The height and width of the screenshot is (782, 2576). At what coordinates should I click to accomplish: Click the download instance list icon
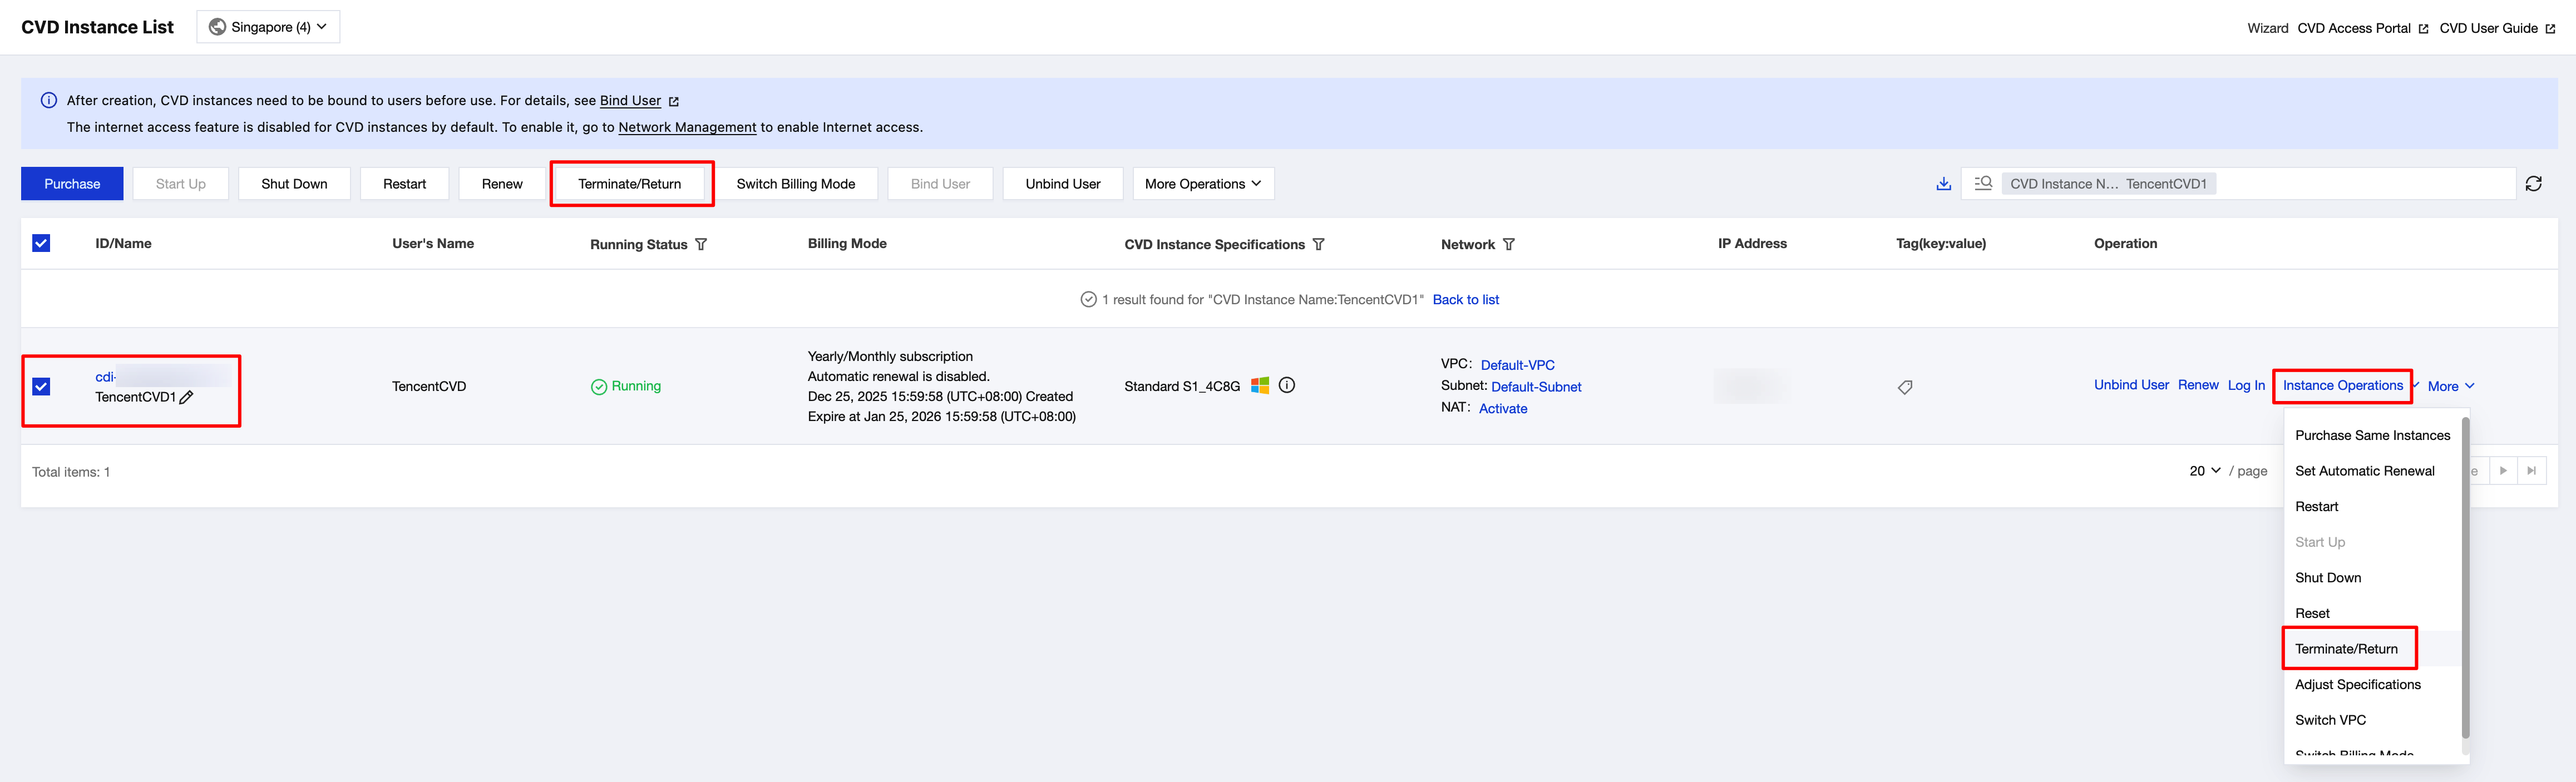coord(1943,184)
